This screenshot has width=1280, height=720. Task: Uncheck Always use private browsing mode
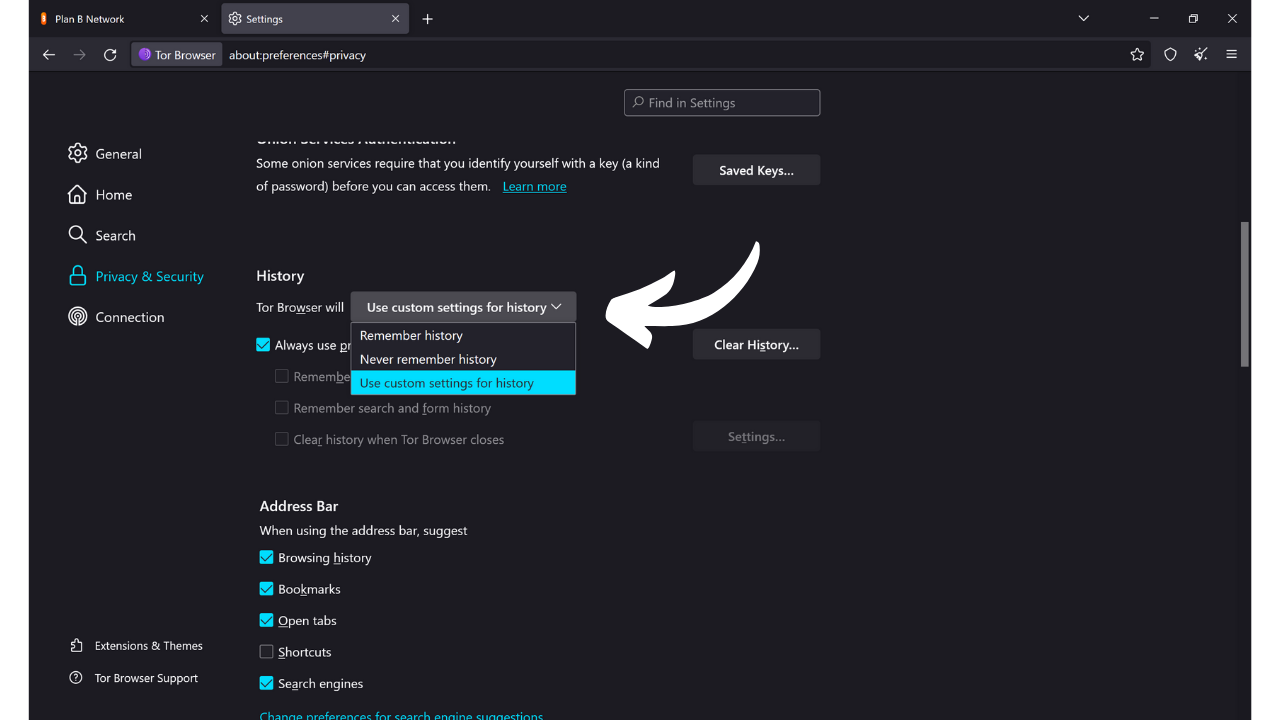262,344
